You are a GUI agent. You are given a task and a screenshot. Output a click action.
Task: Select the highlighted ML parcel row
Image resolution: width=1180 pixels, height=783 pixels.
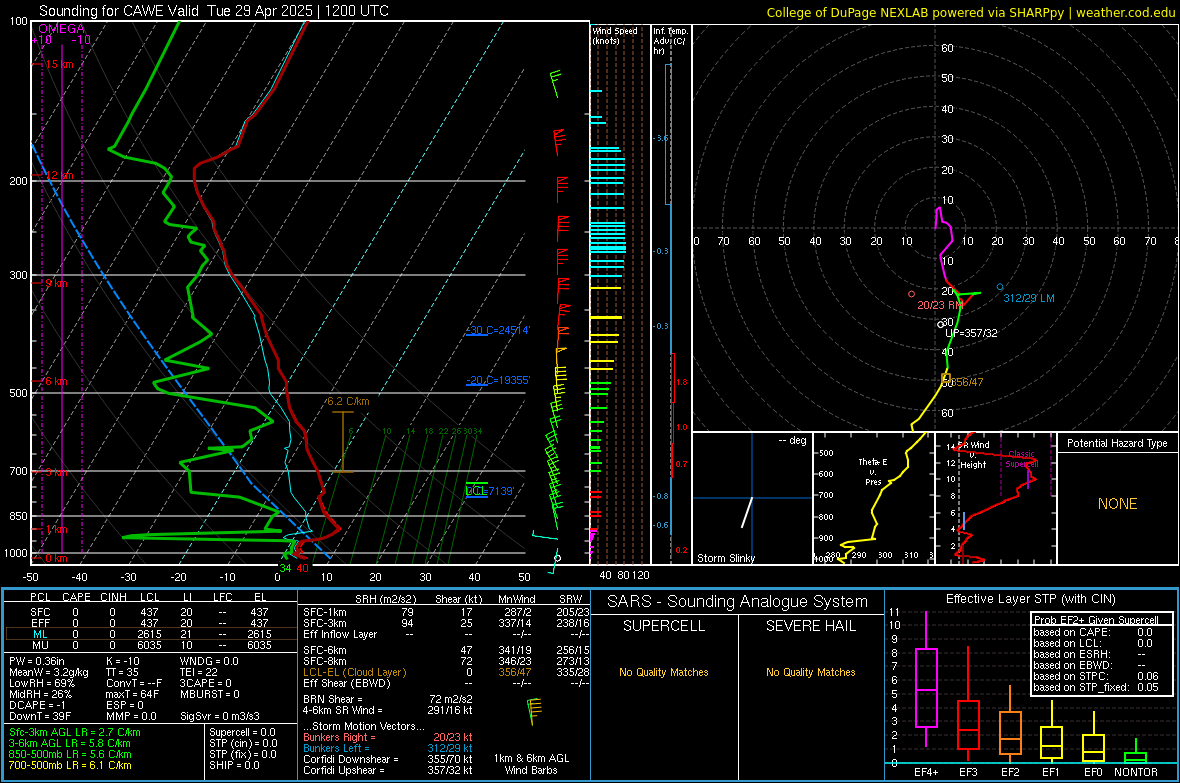pos(151,634)
